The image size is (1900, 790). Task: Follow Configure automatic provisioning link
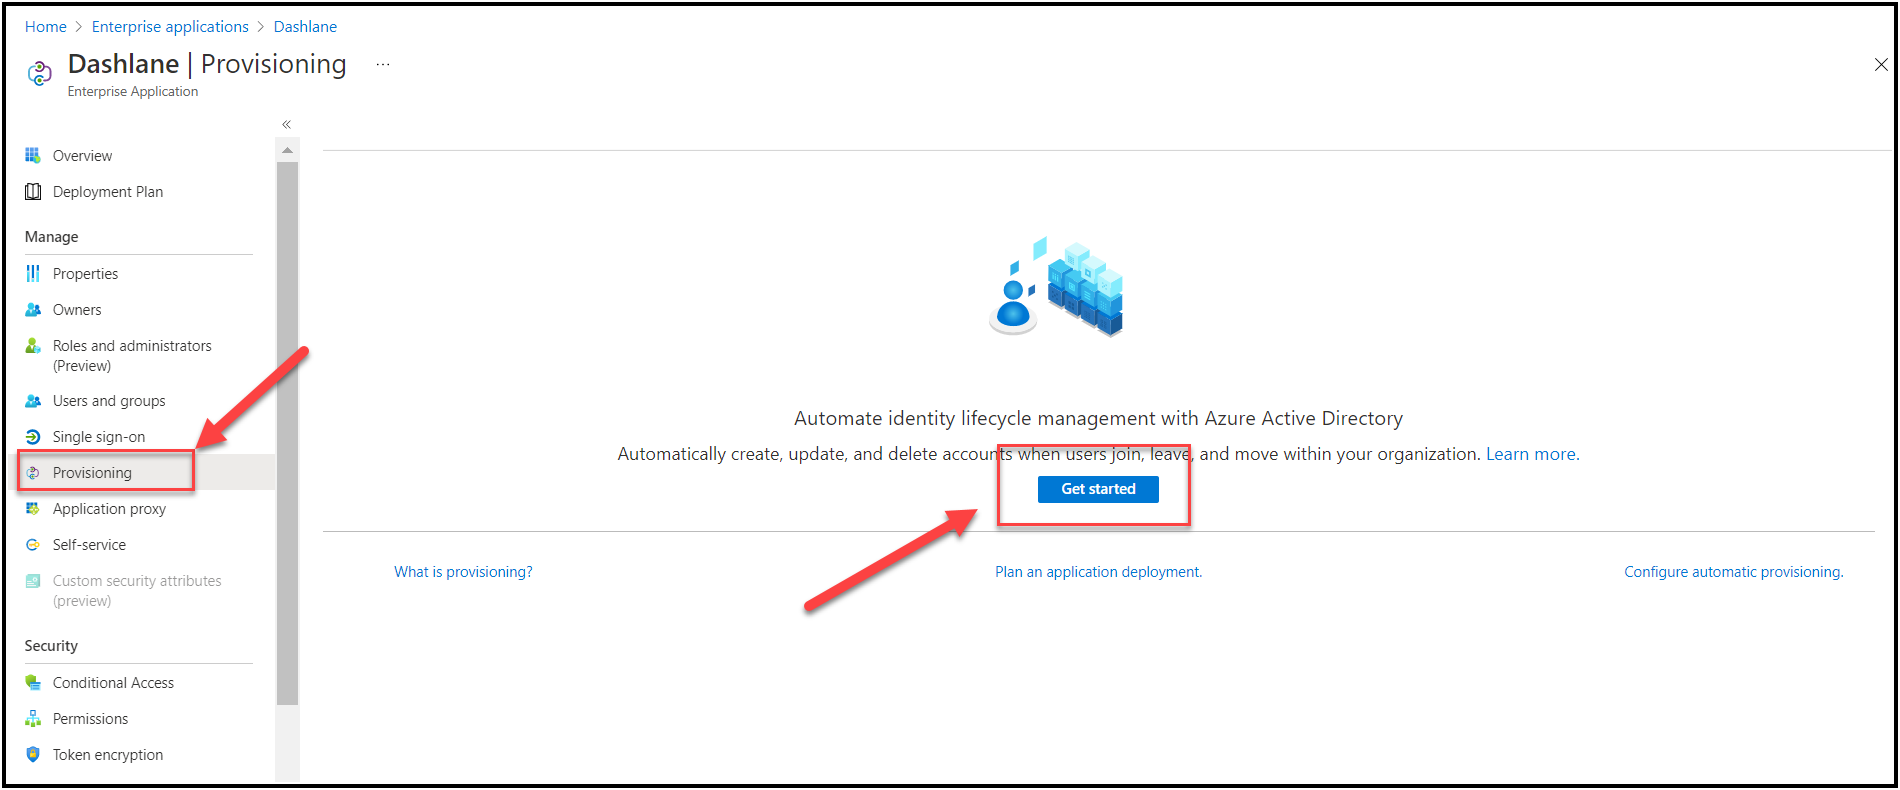click(x=1733, y=572)
